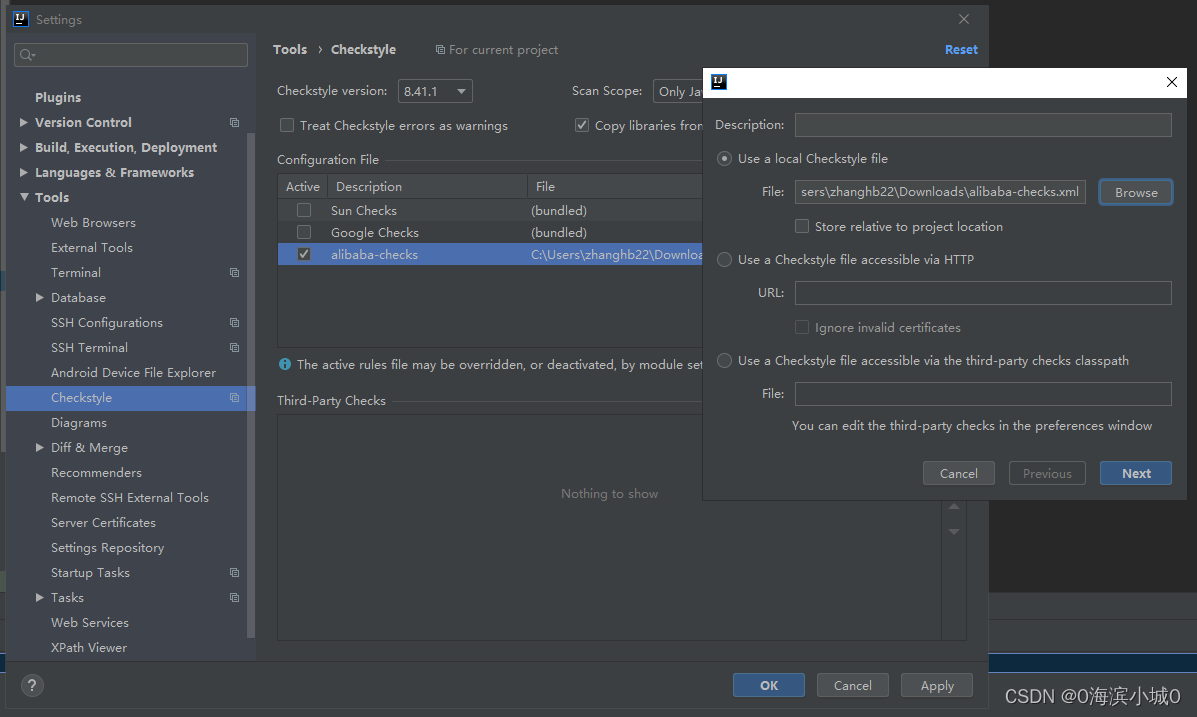Click the Reset link
1197x717 pixels.
(961, 50)
